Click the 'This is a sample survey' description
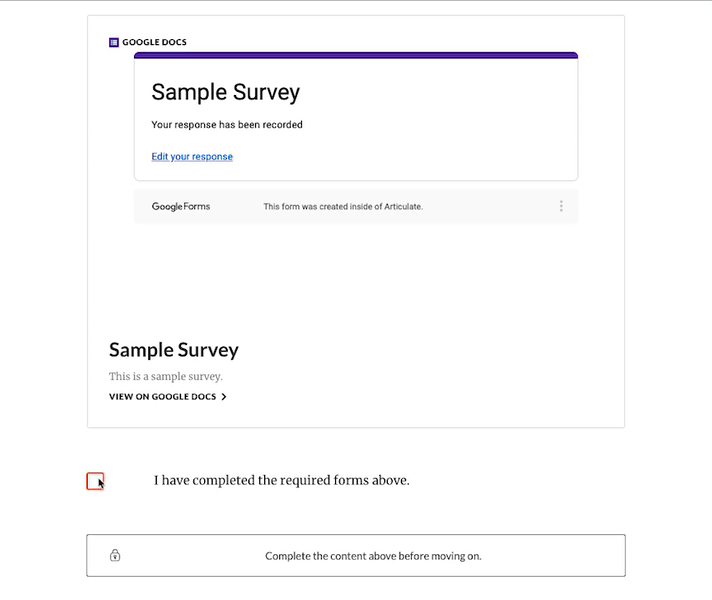This screenshot has width=712, height=600. coord(166,376)
